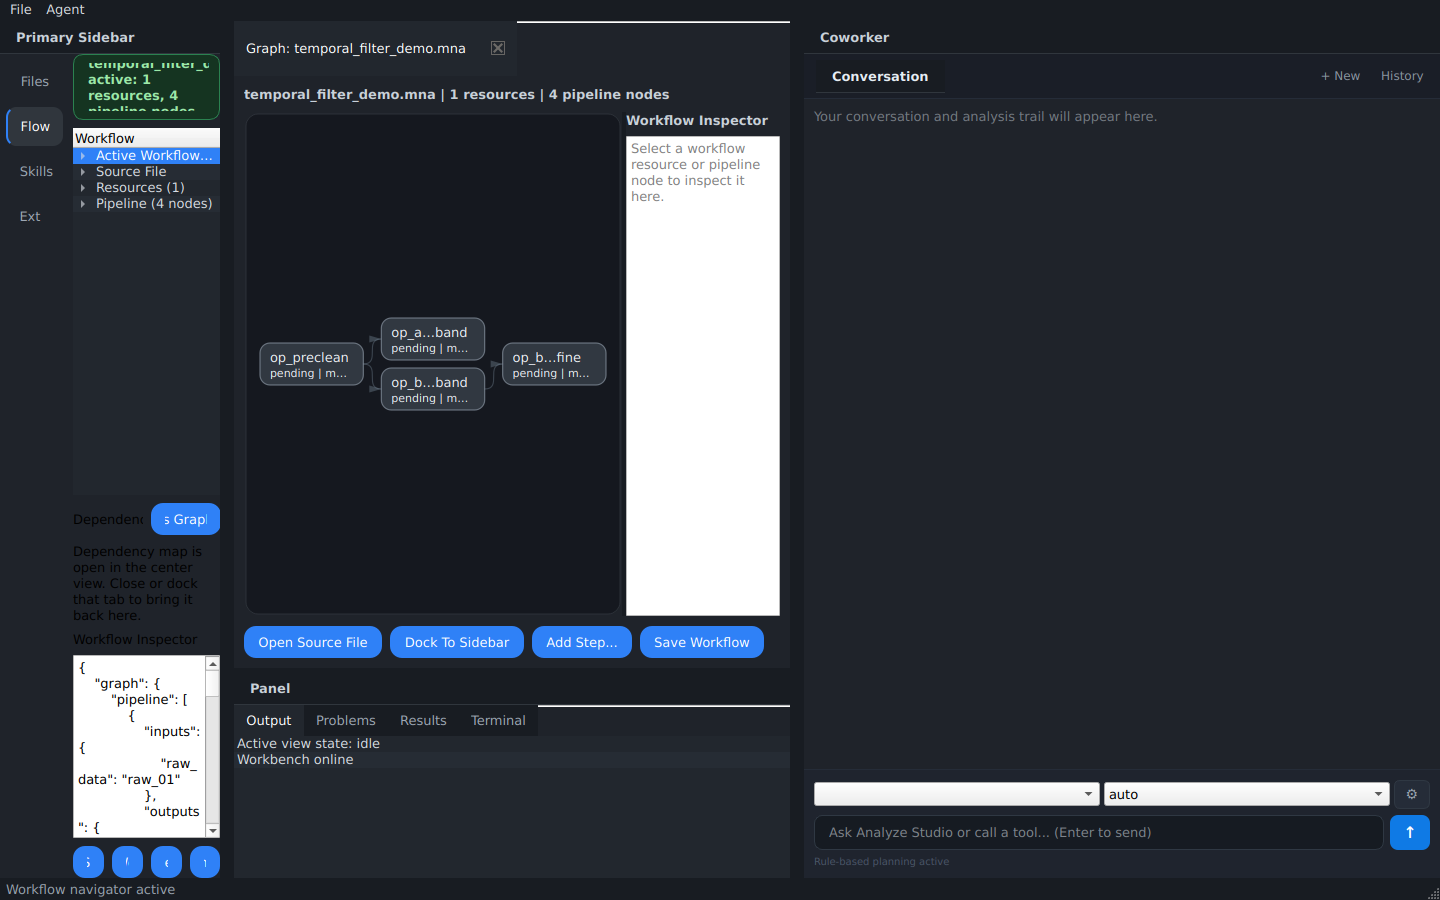Select the op_b...band pipeline node
1440x900 pixels.
point(432,389)
